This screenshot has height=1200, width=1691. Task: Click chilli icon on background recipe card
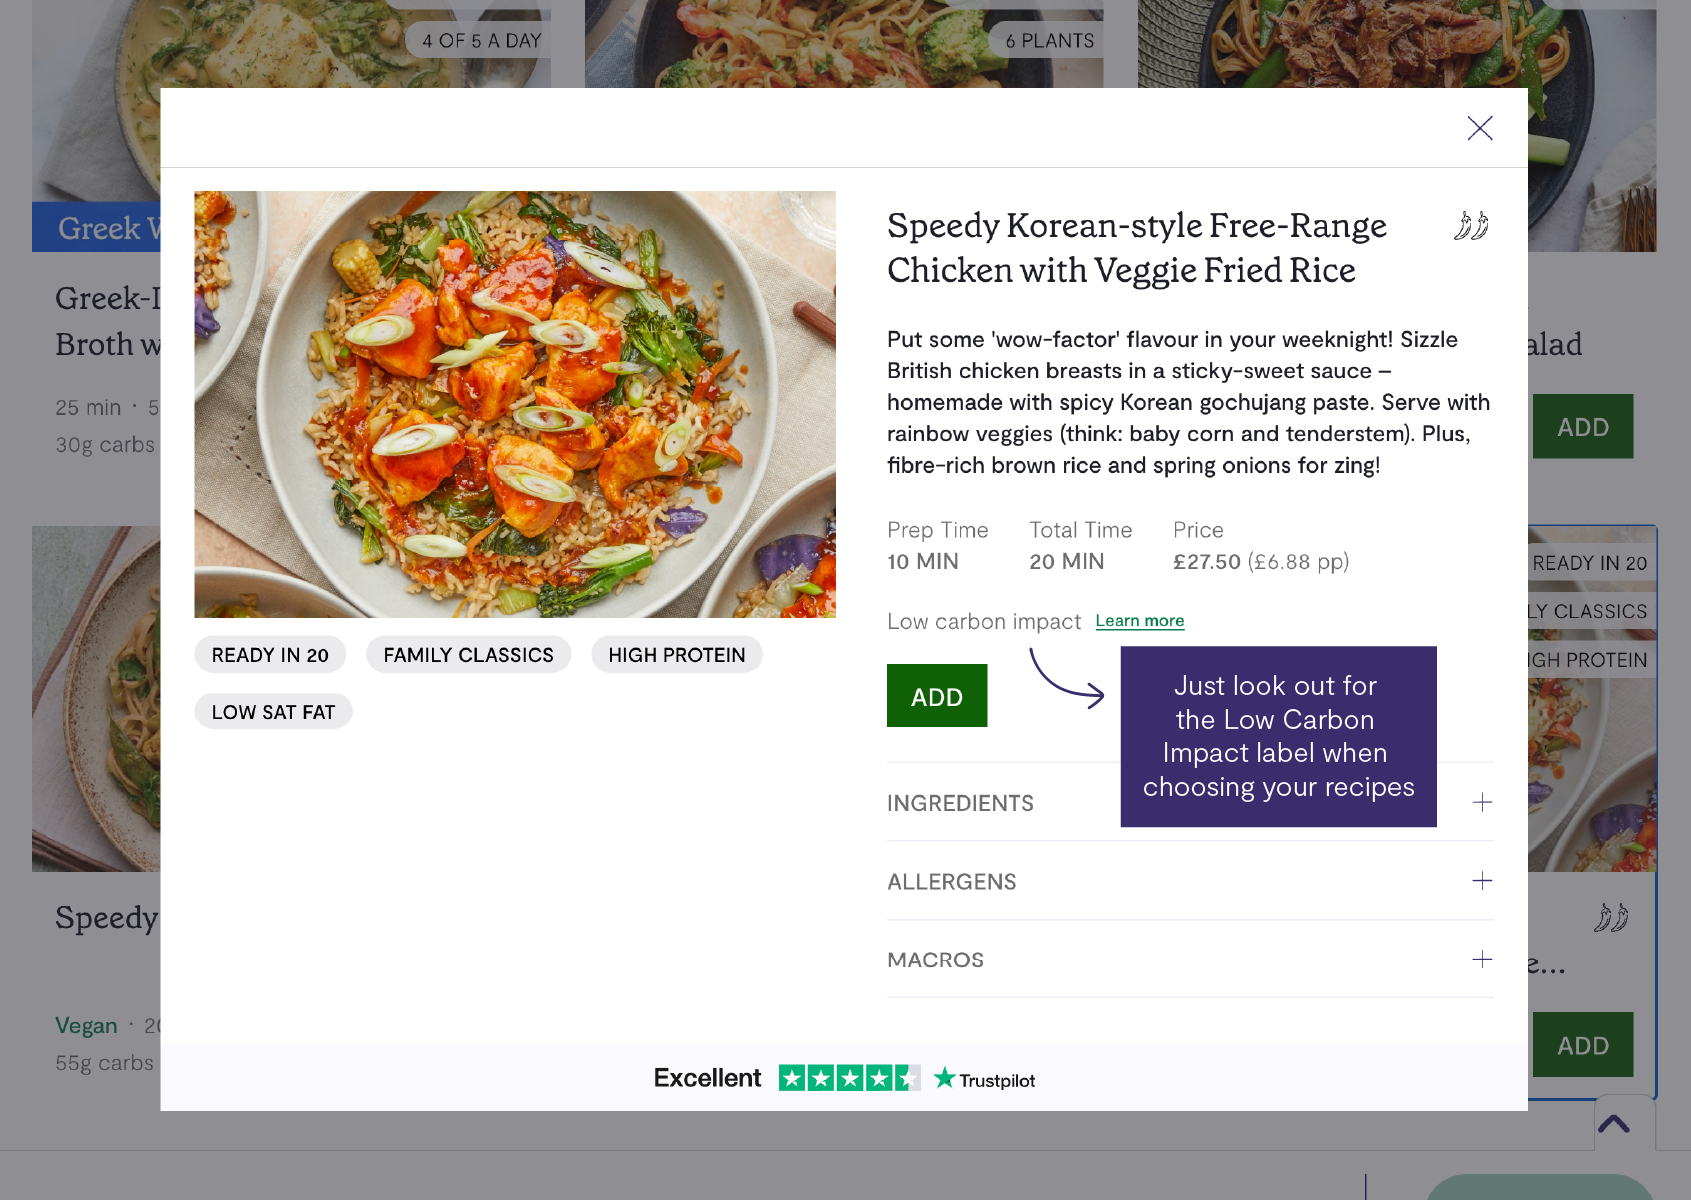tap(1610, 917)
